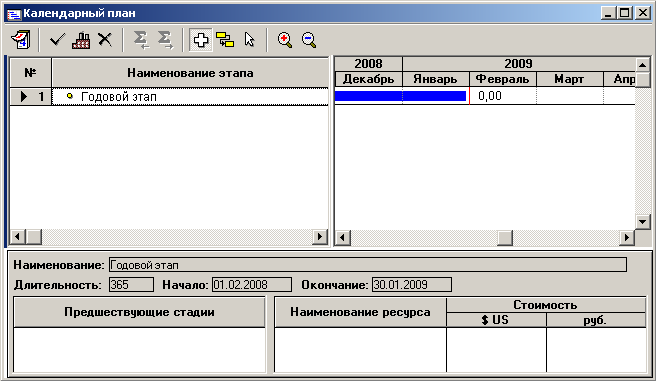Select the arrow pointer tool
The image size is (656, 381).
tap(249, 40)
